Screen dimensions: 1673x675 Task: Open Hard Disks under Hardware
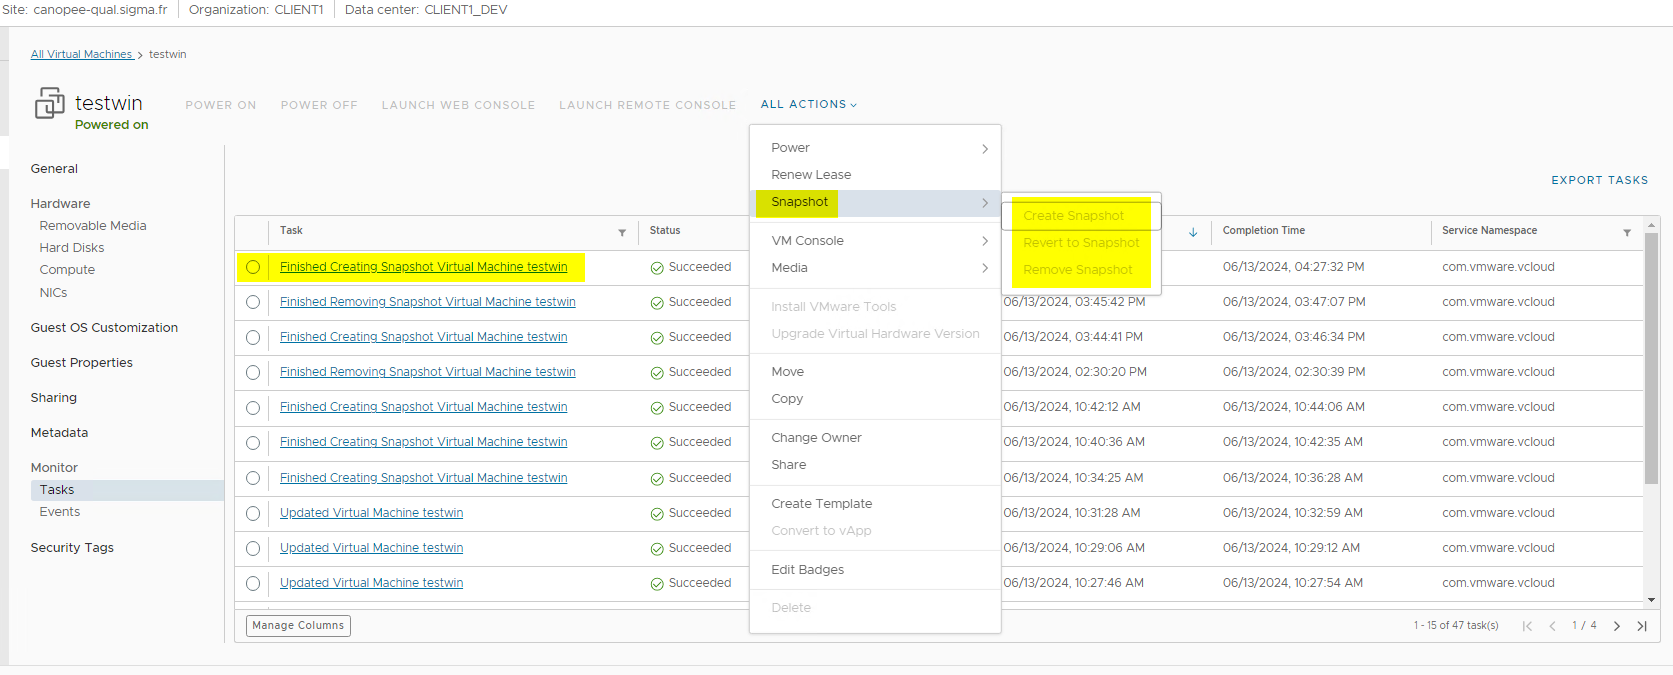pyautogui.click(x=71, y=248)
